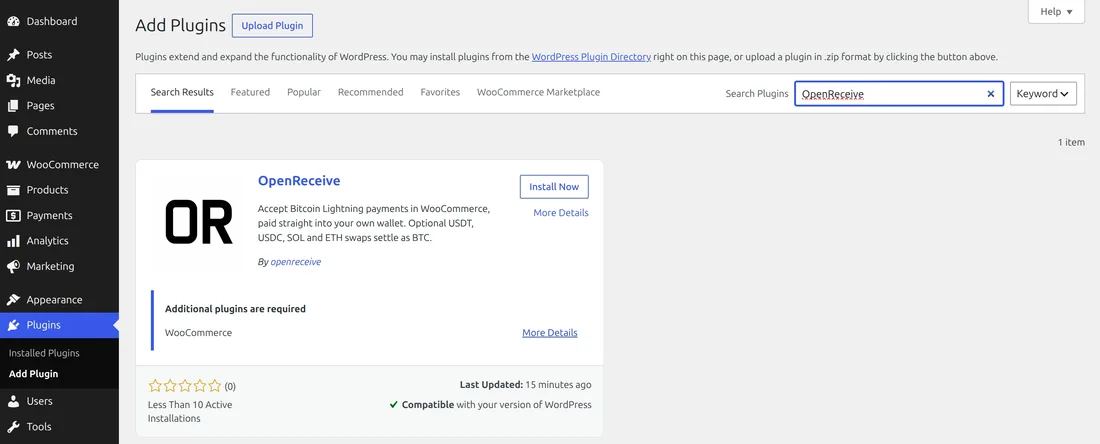The height and width of the screenshot is (444, 1100).
Task: Open the Payments menu label
Action: 49,215
